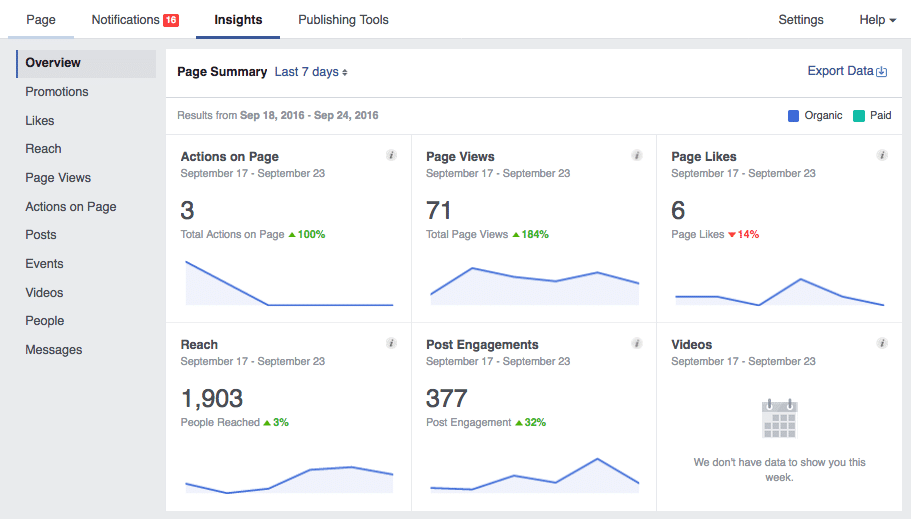Image resolution: width=911 pixels, height=519 pixels.
Task: Open Promotions in the sidebar
Action: pos(56,92)
